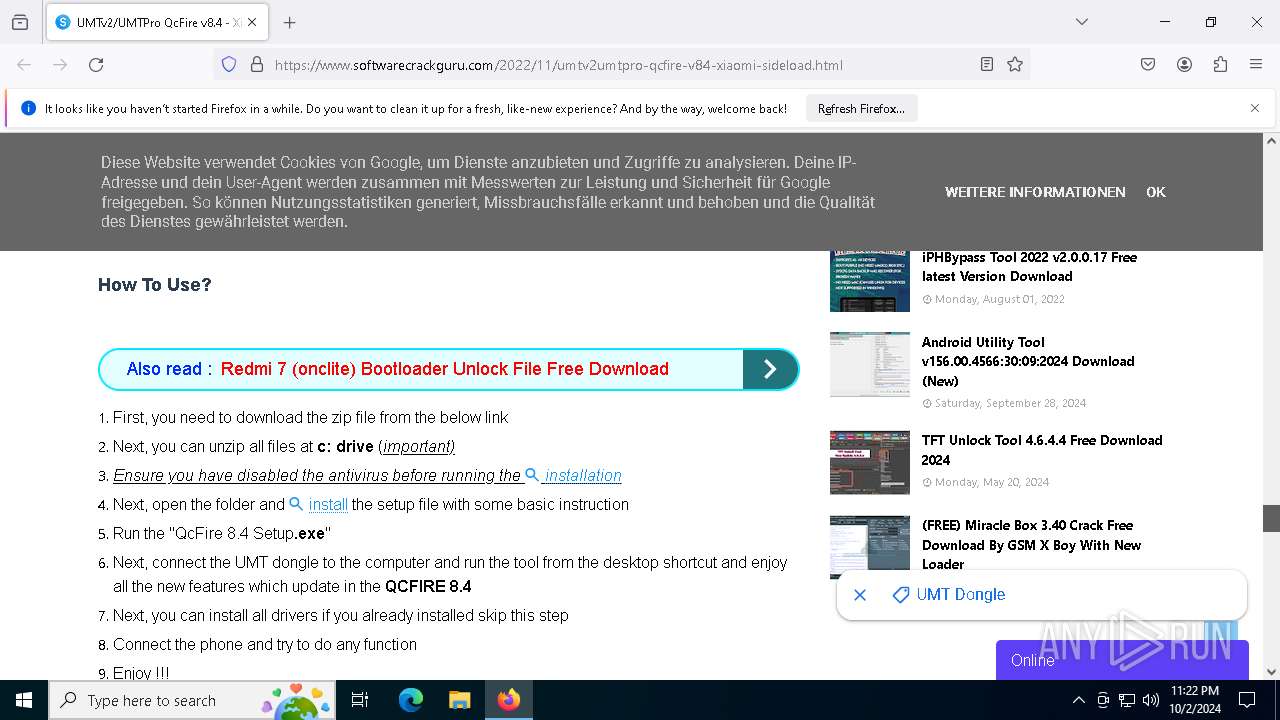
Task: Follow the install ad link
Action: tap(319, 504)
